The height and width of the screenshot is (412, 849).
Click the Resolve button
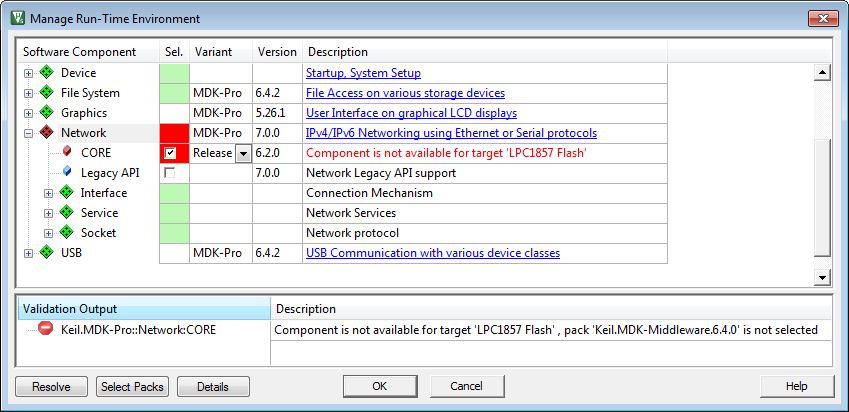[x=51, y=387]
